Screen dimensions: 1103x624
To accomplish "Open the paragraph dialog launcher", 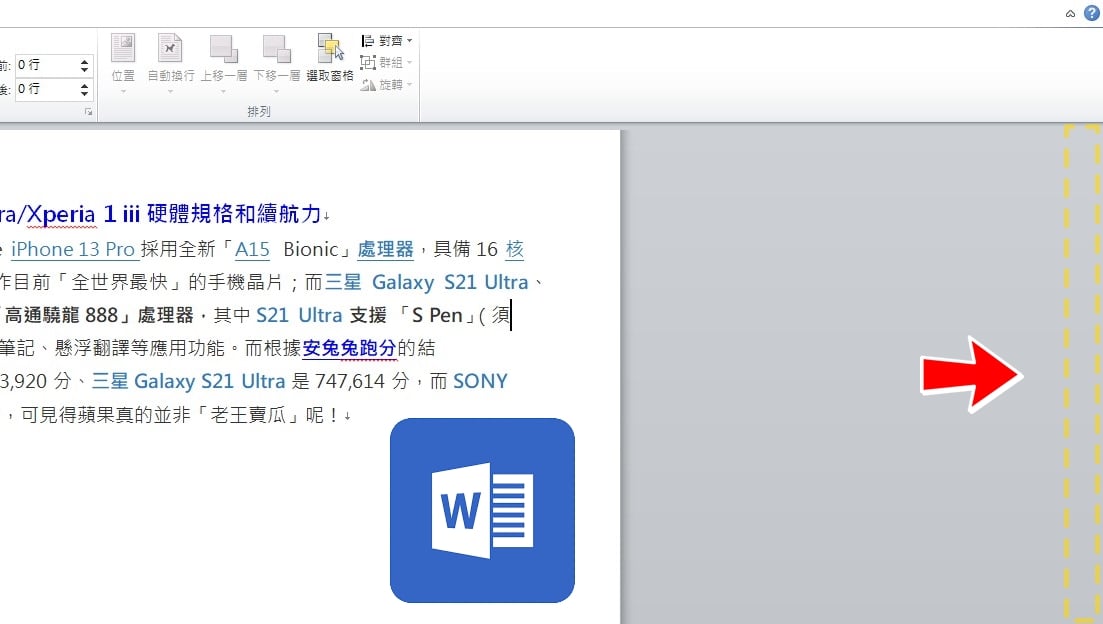I will pyautogui.click(x=89, y=112).
